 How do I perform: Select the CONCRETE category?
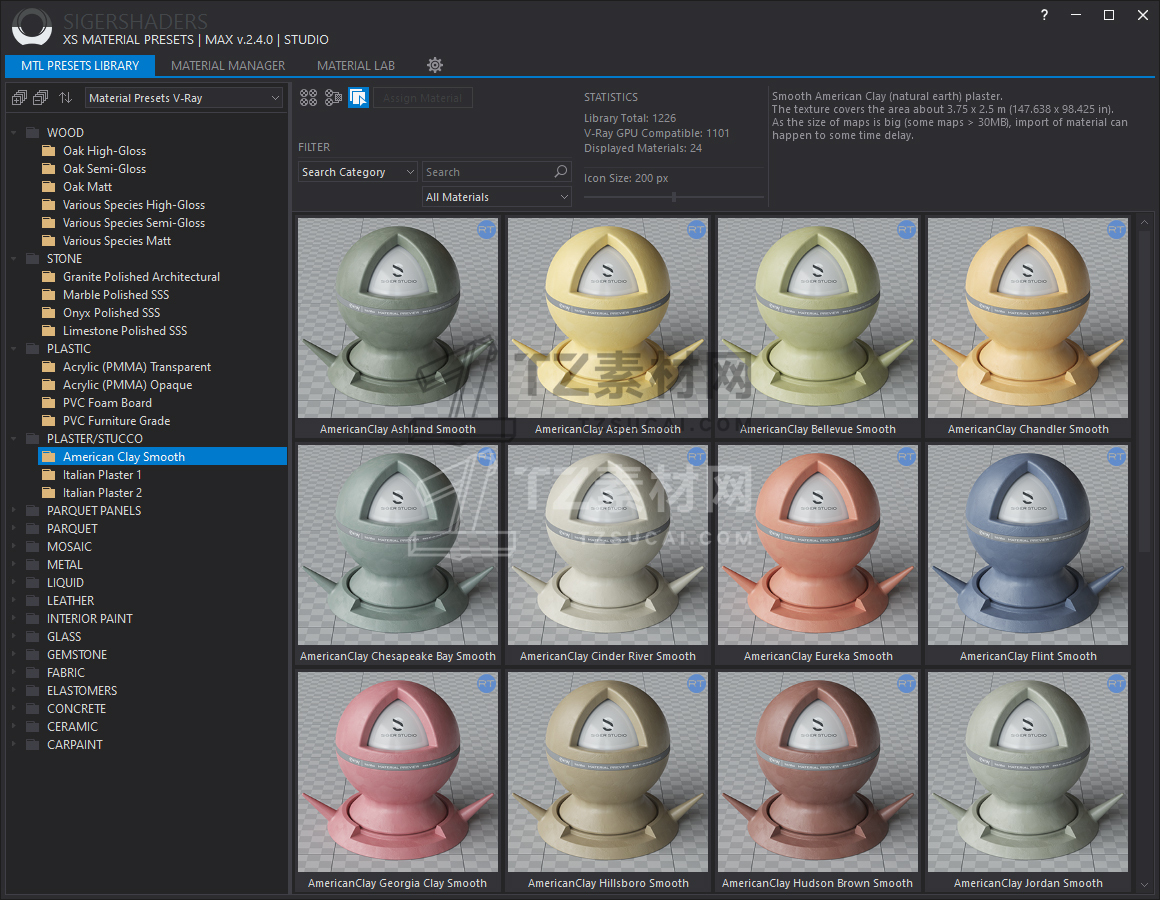point(76,708)
